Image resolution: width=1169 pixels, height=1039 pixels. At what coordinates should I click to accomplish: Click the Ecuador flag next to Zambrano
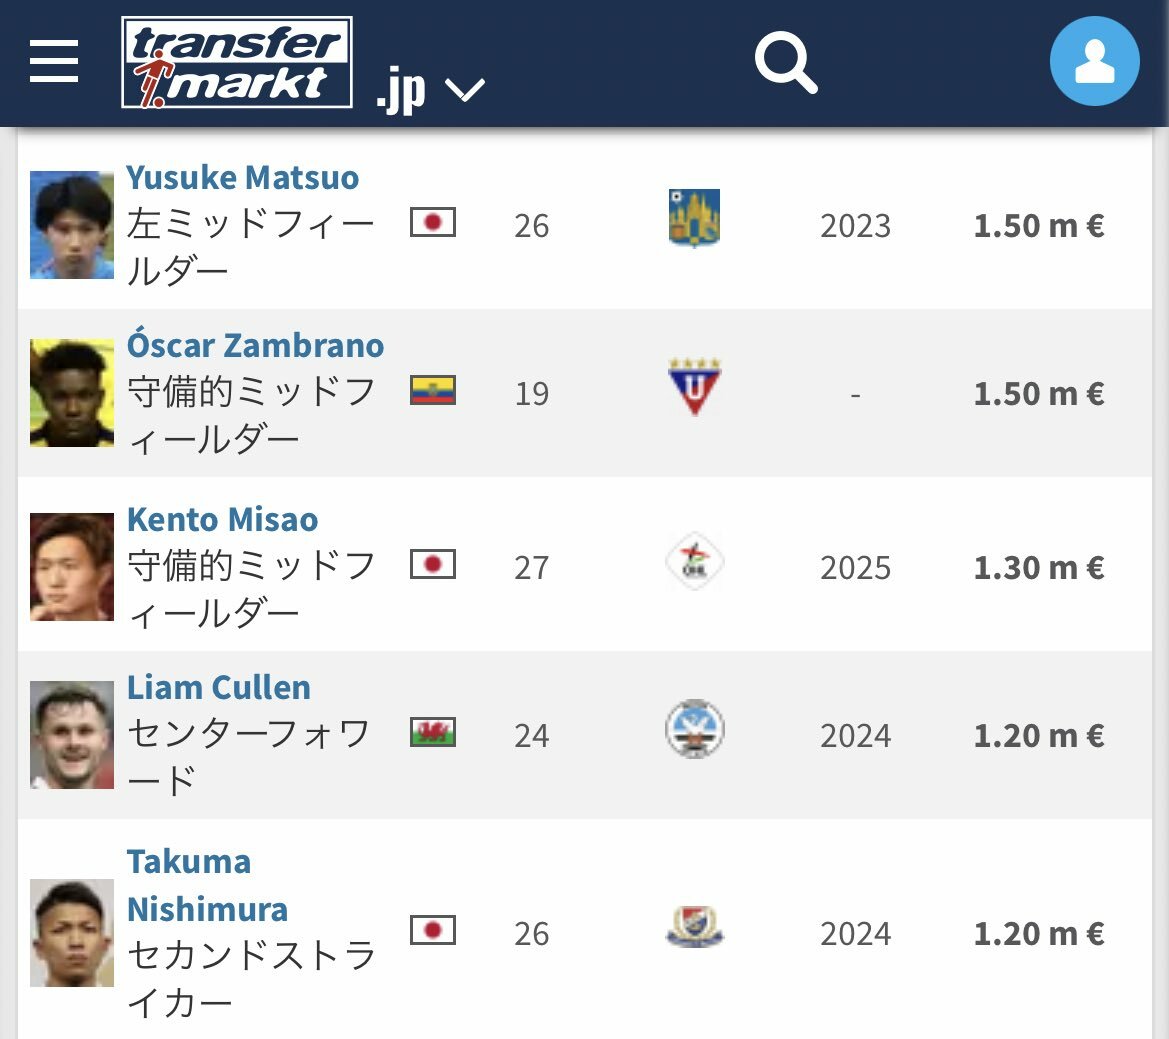tap(432, 391)
